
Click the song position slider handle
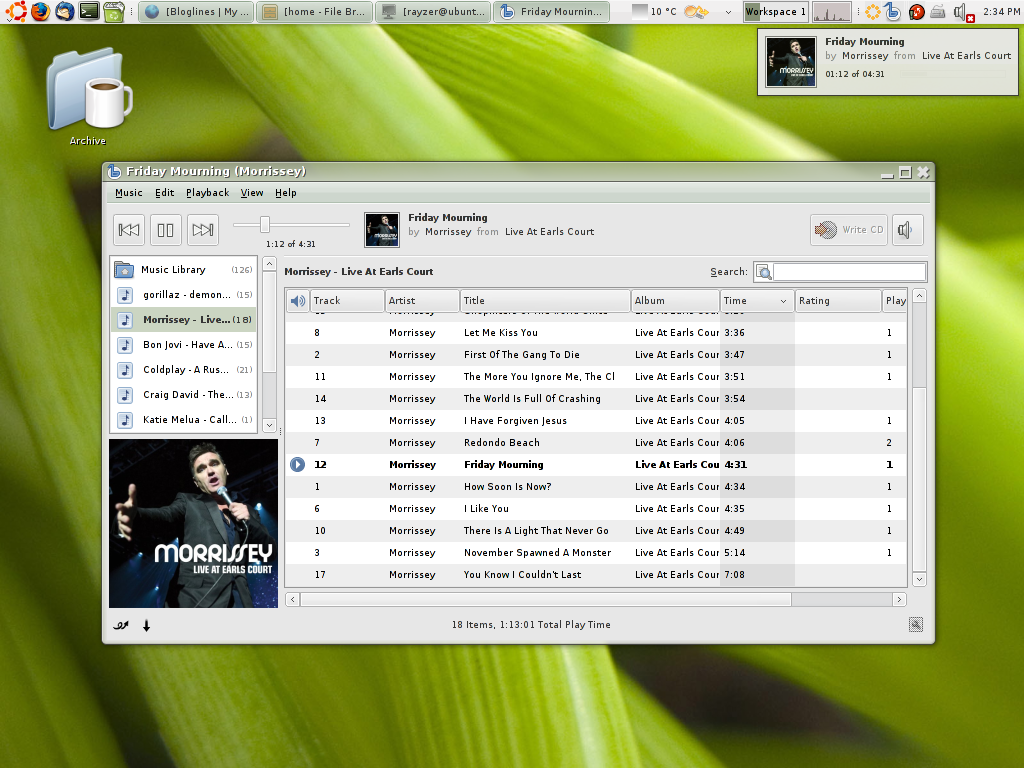tap(264, 225)
